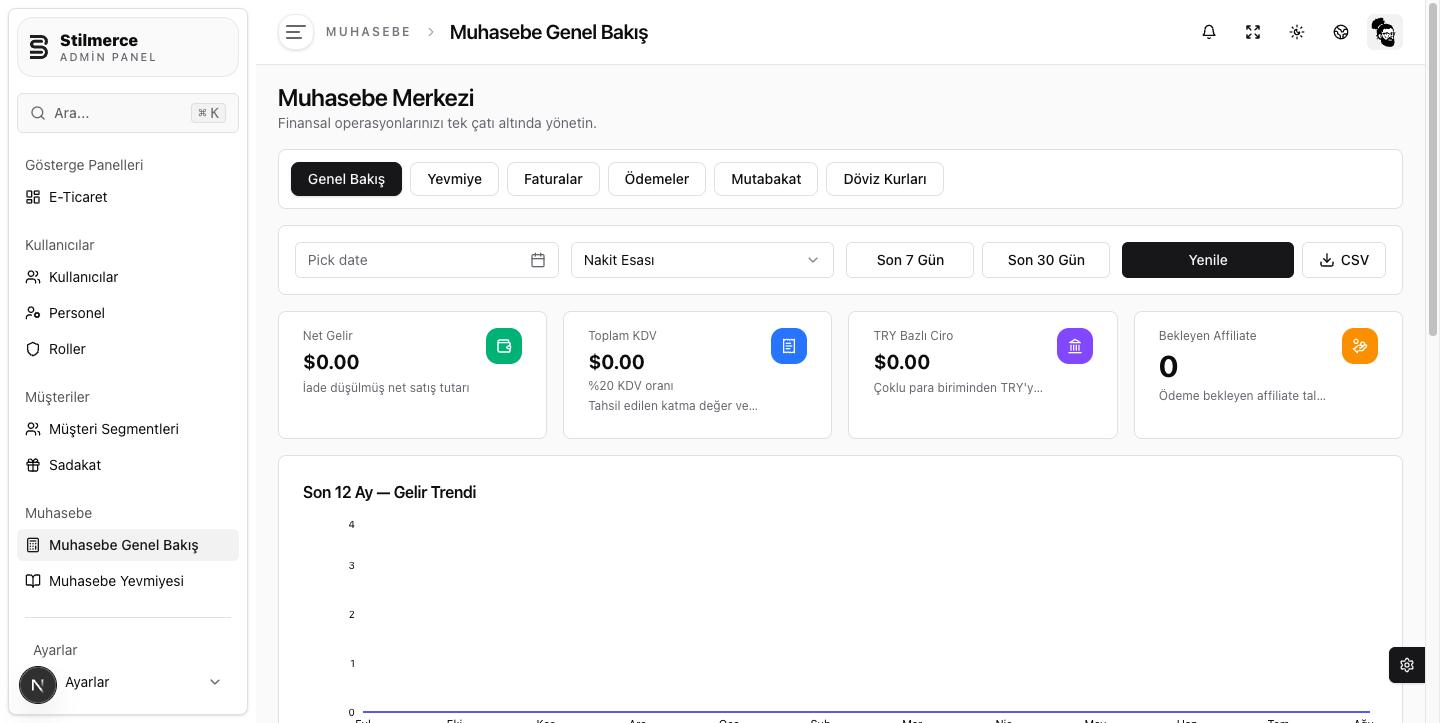Expand the Ayarlar sidebar section chevron
The width and height of the screenshot is (1440, 723).
pos(214,682)
